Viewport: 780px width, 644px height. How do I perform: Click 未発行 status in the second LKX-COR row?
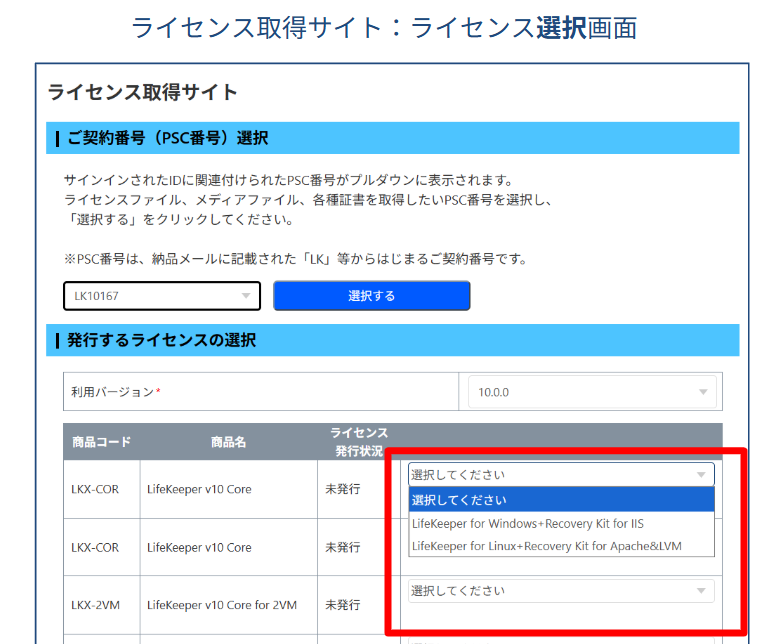click(x=342, y=548)
